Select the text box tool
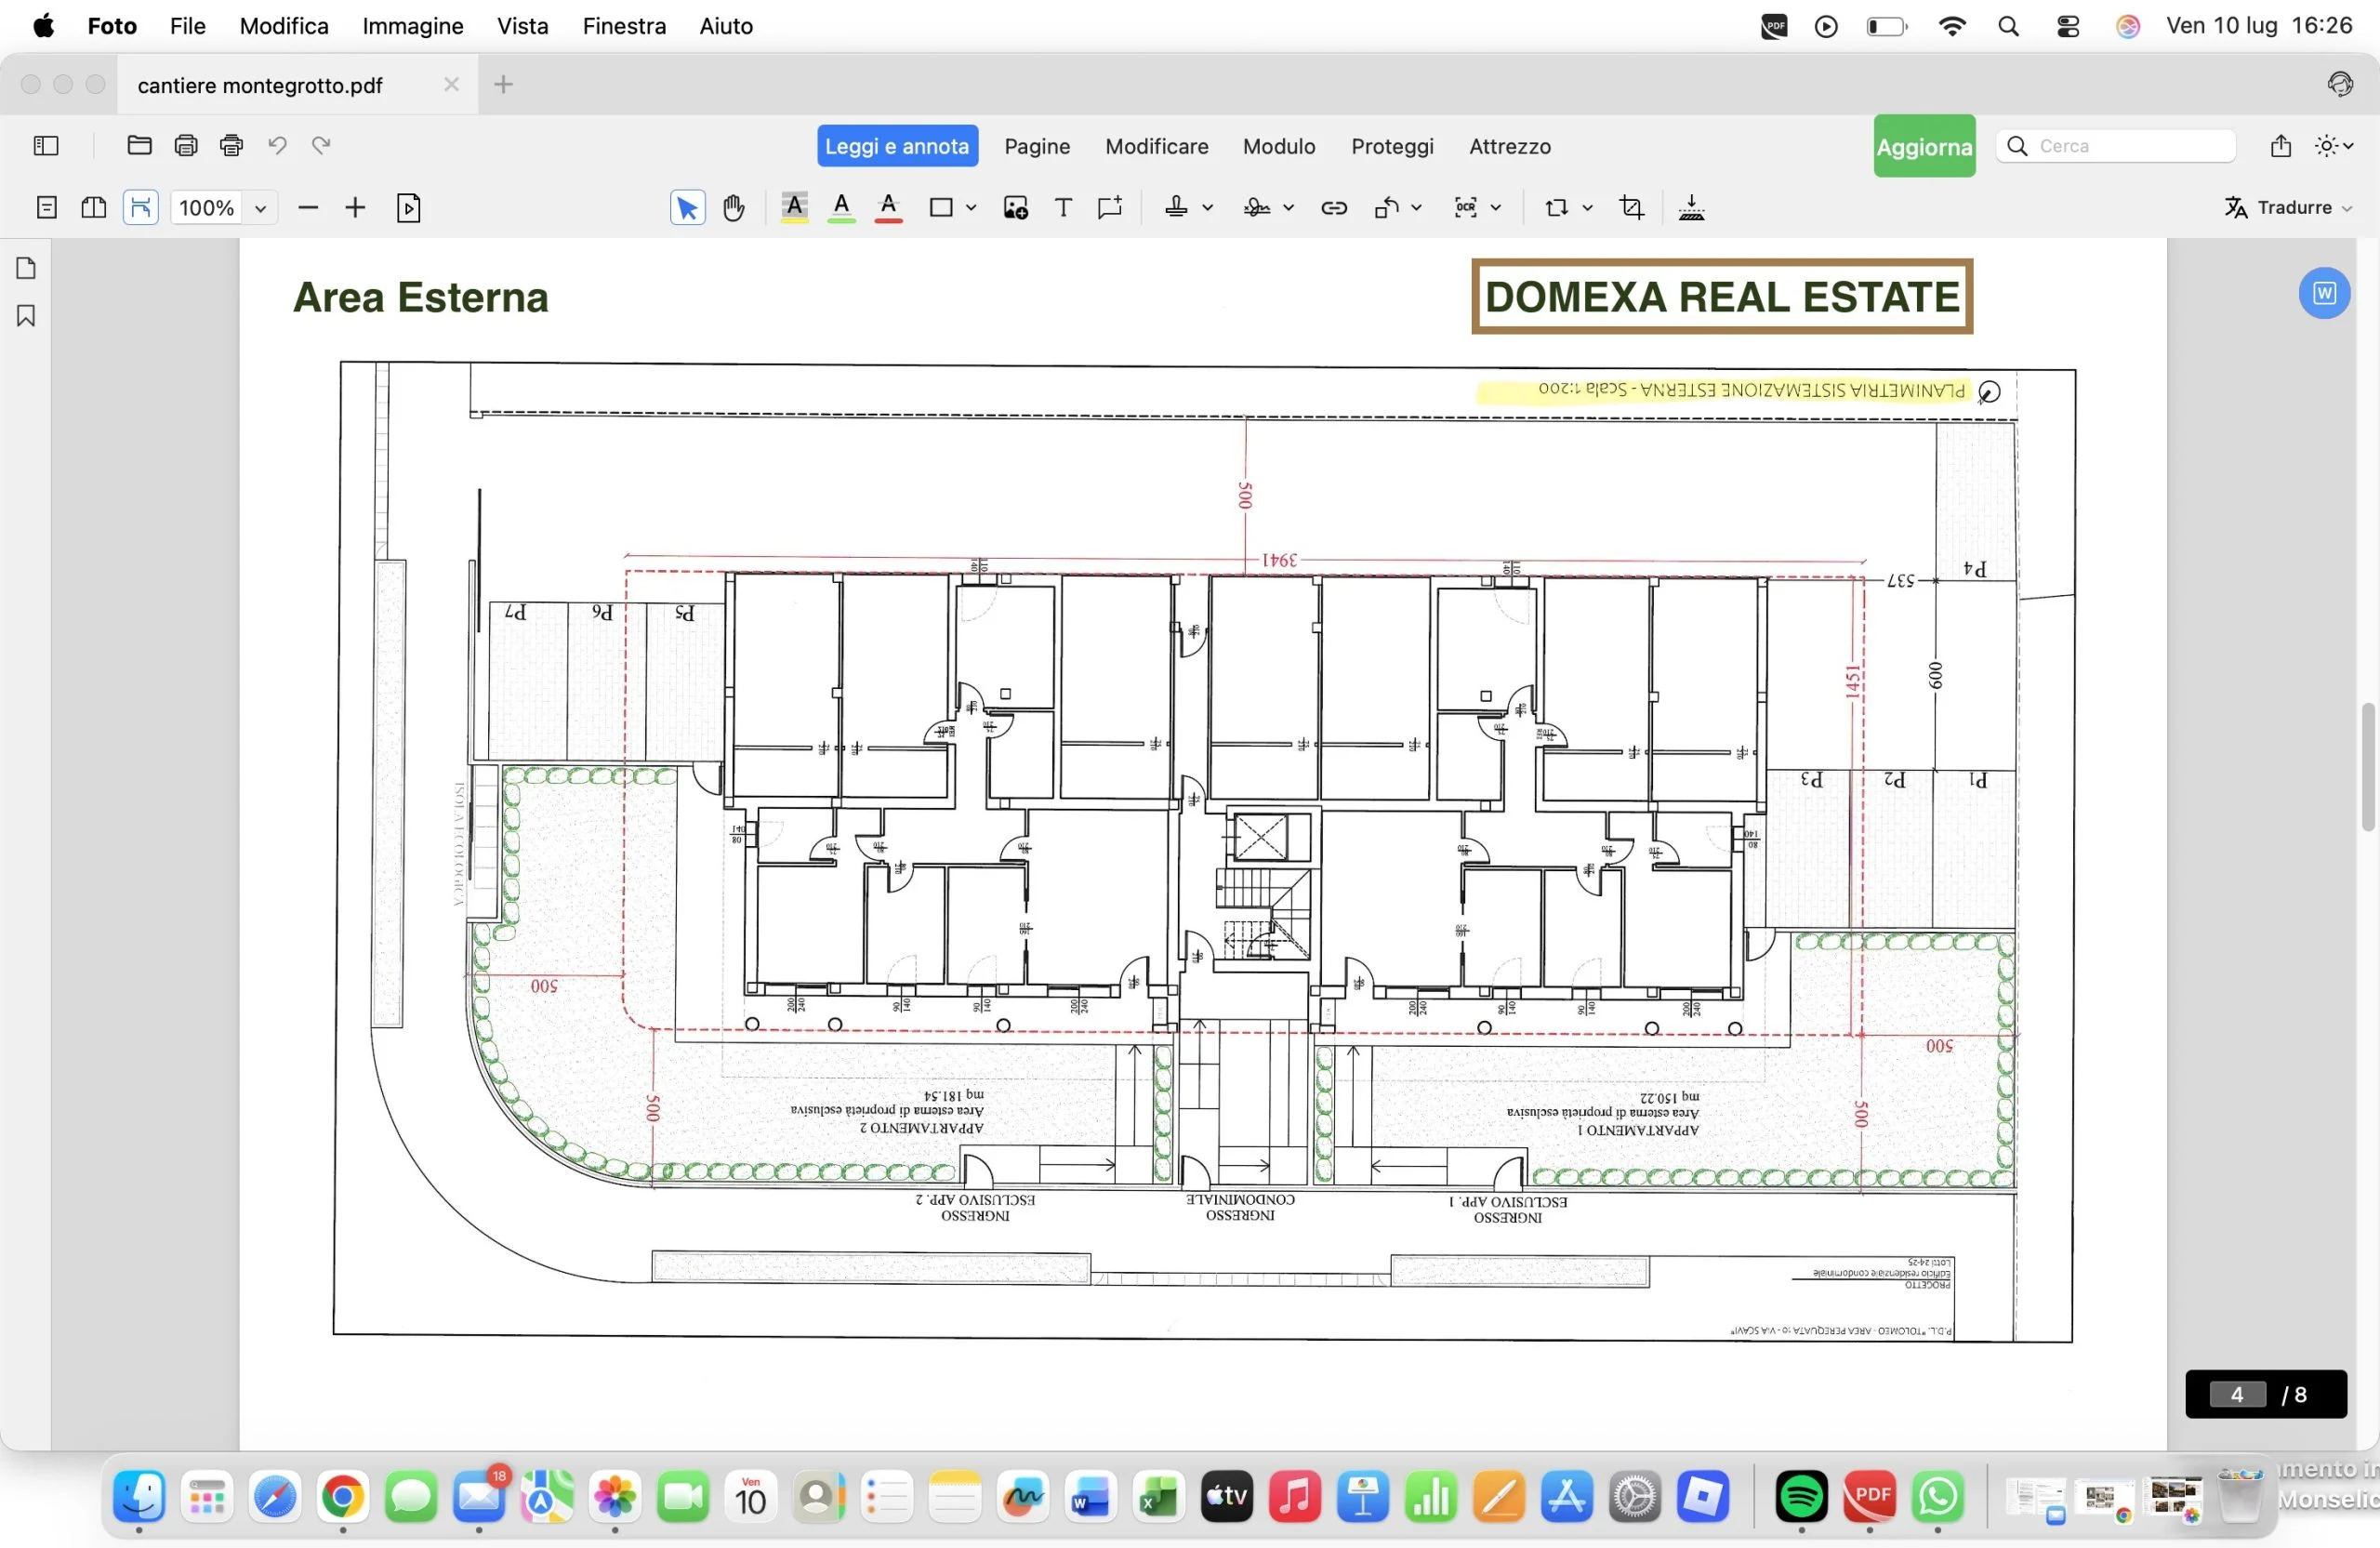The width and height of the screenshot is (2380, 1548). click(x=1063, y=208)
